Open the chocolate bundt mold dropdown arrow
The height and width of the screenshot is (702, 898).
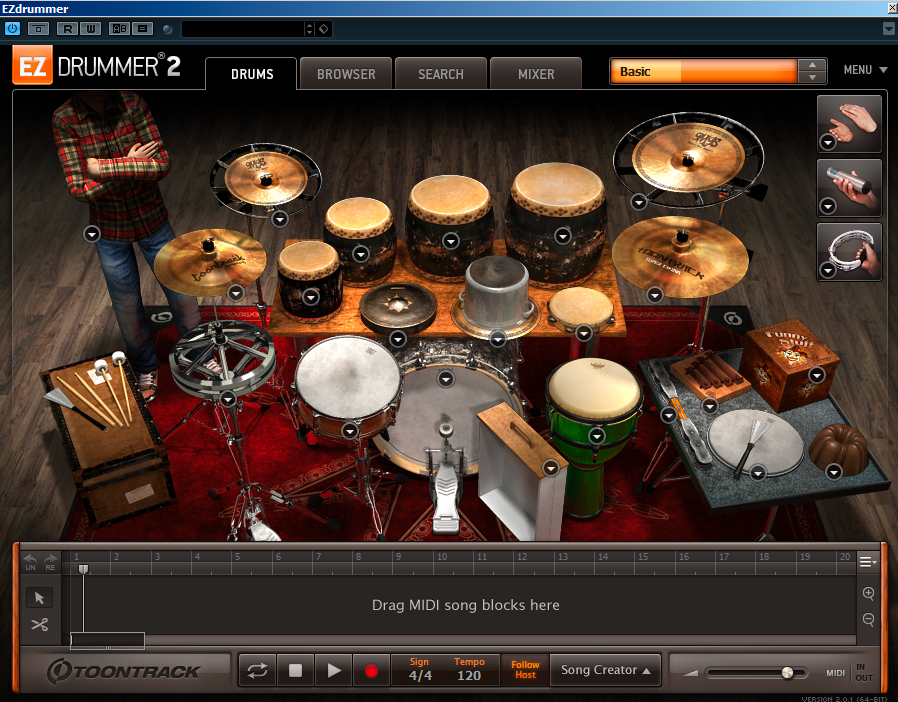834,472
